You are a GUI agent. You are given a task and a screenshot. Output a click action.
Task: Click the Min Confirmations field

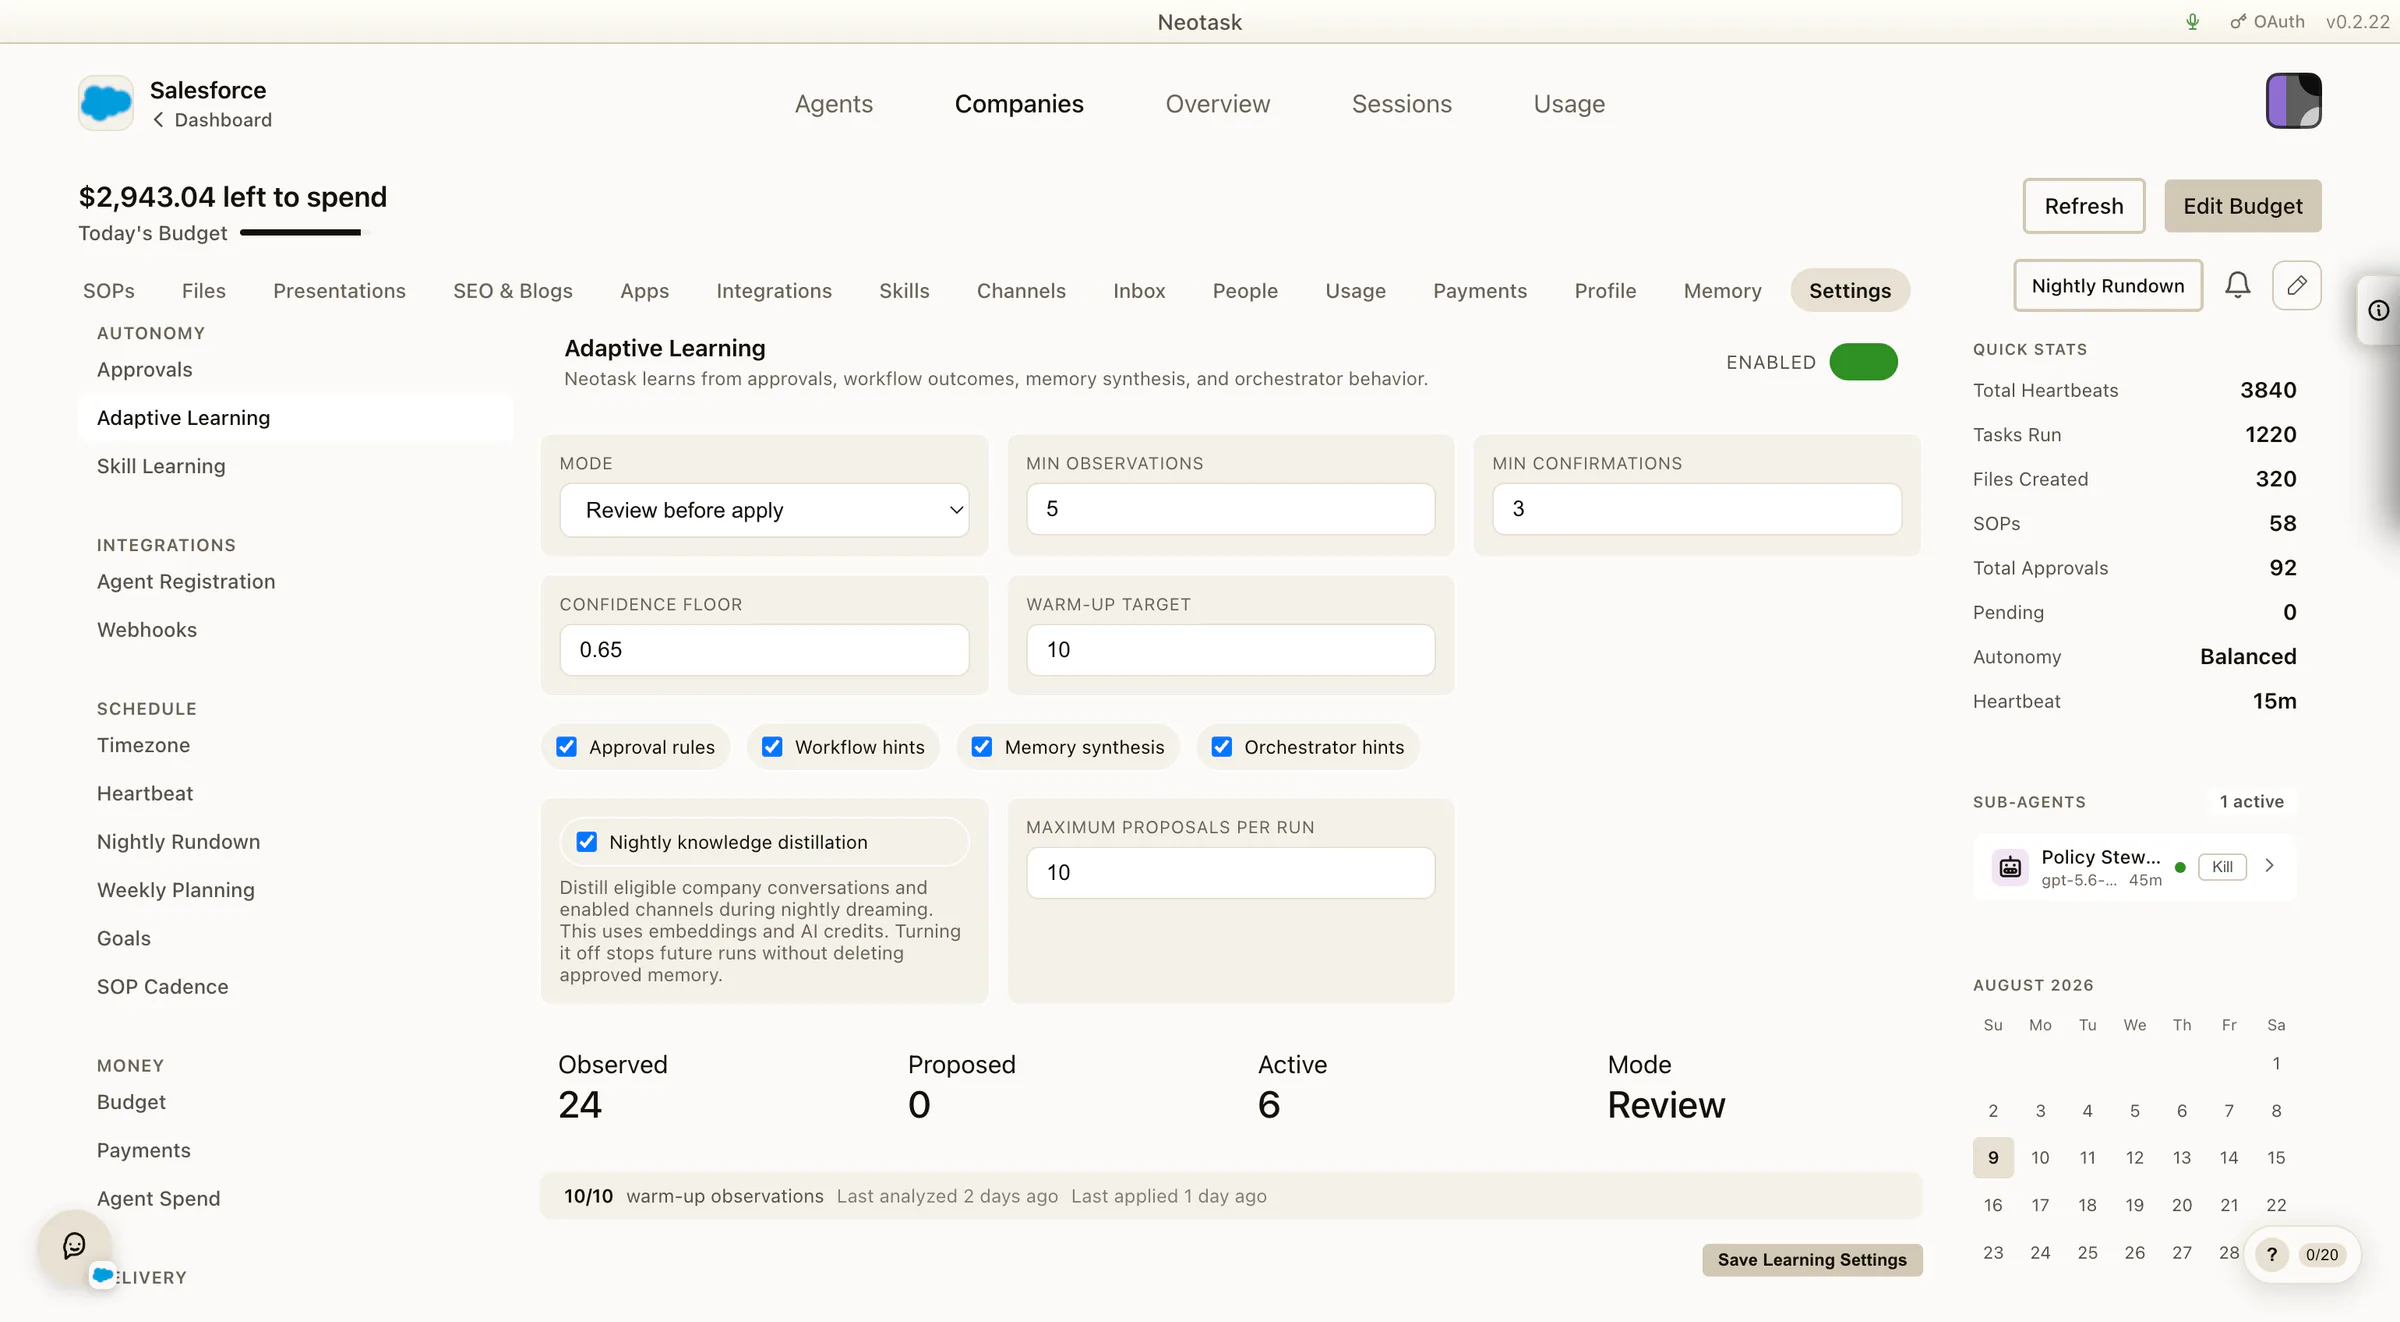(1697, 509)
